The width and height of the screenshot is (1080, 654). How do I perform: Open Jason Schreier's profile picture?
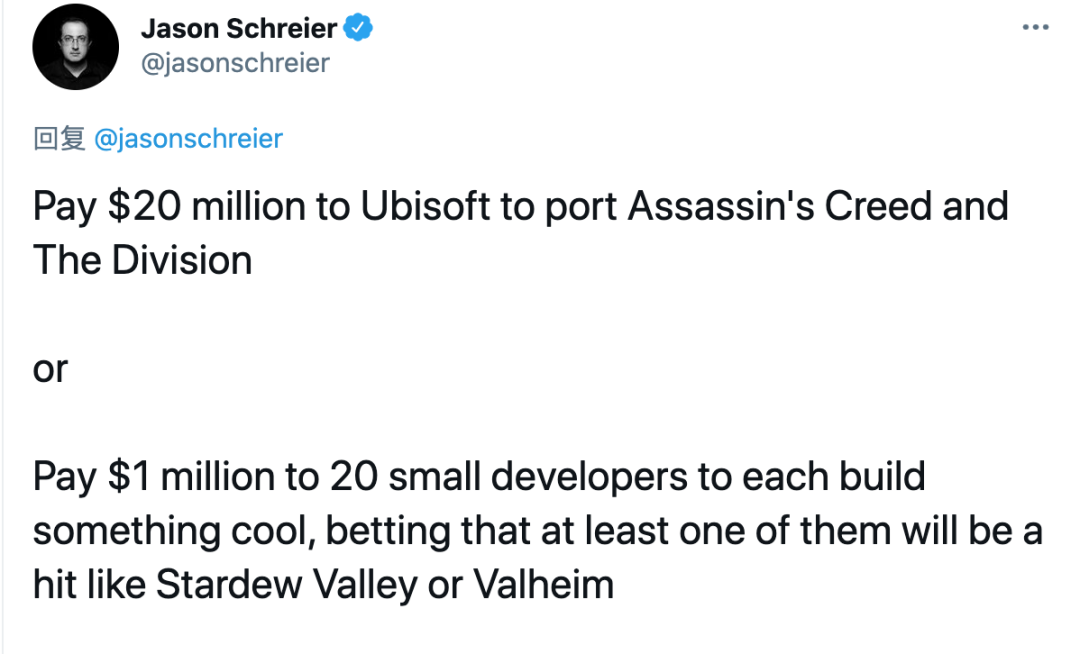tap(76, 47)
